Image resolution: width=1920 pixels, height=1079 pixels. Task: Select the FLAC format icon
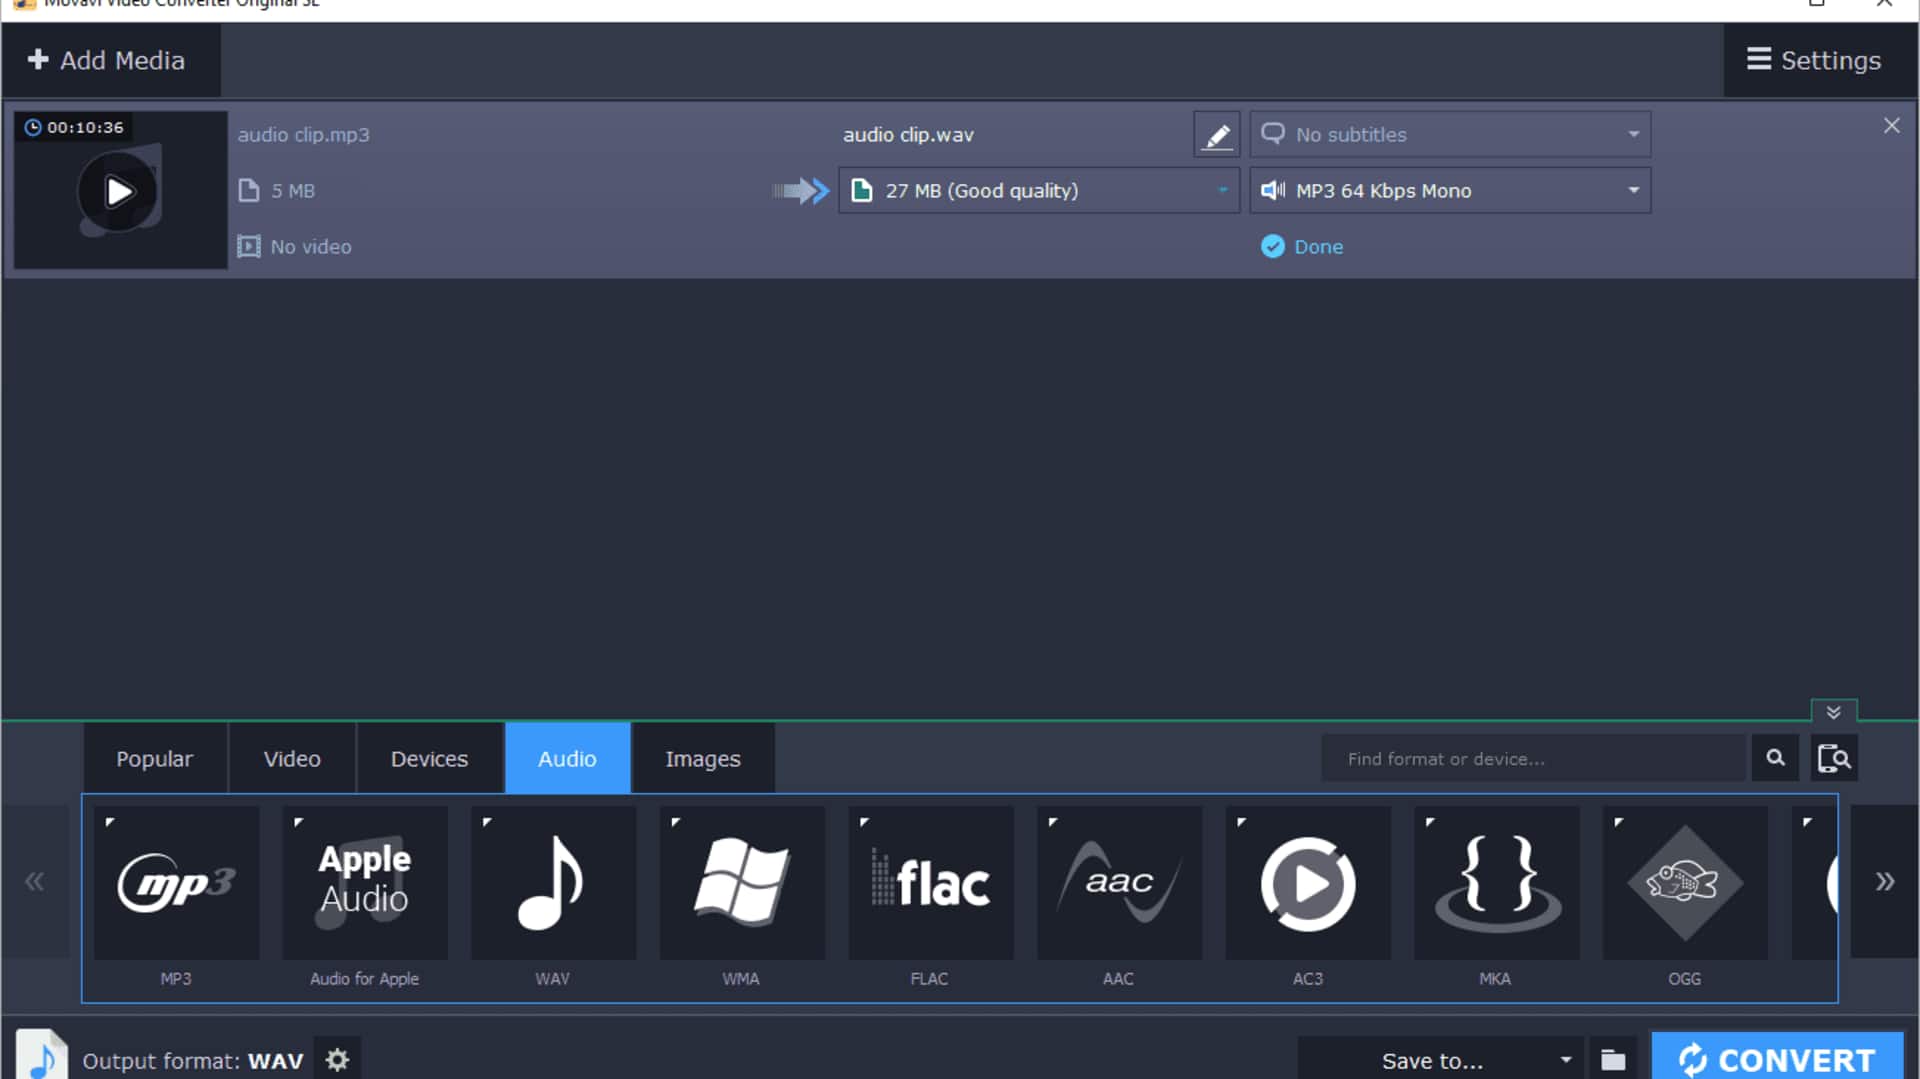point(929,882)
